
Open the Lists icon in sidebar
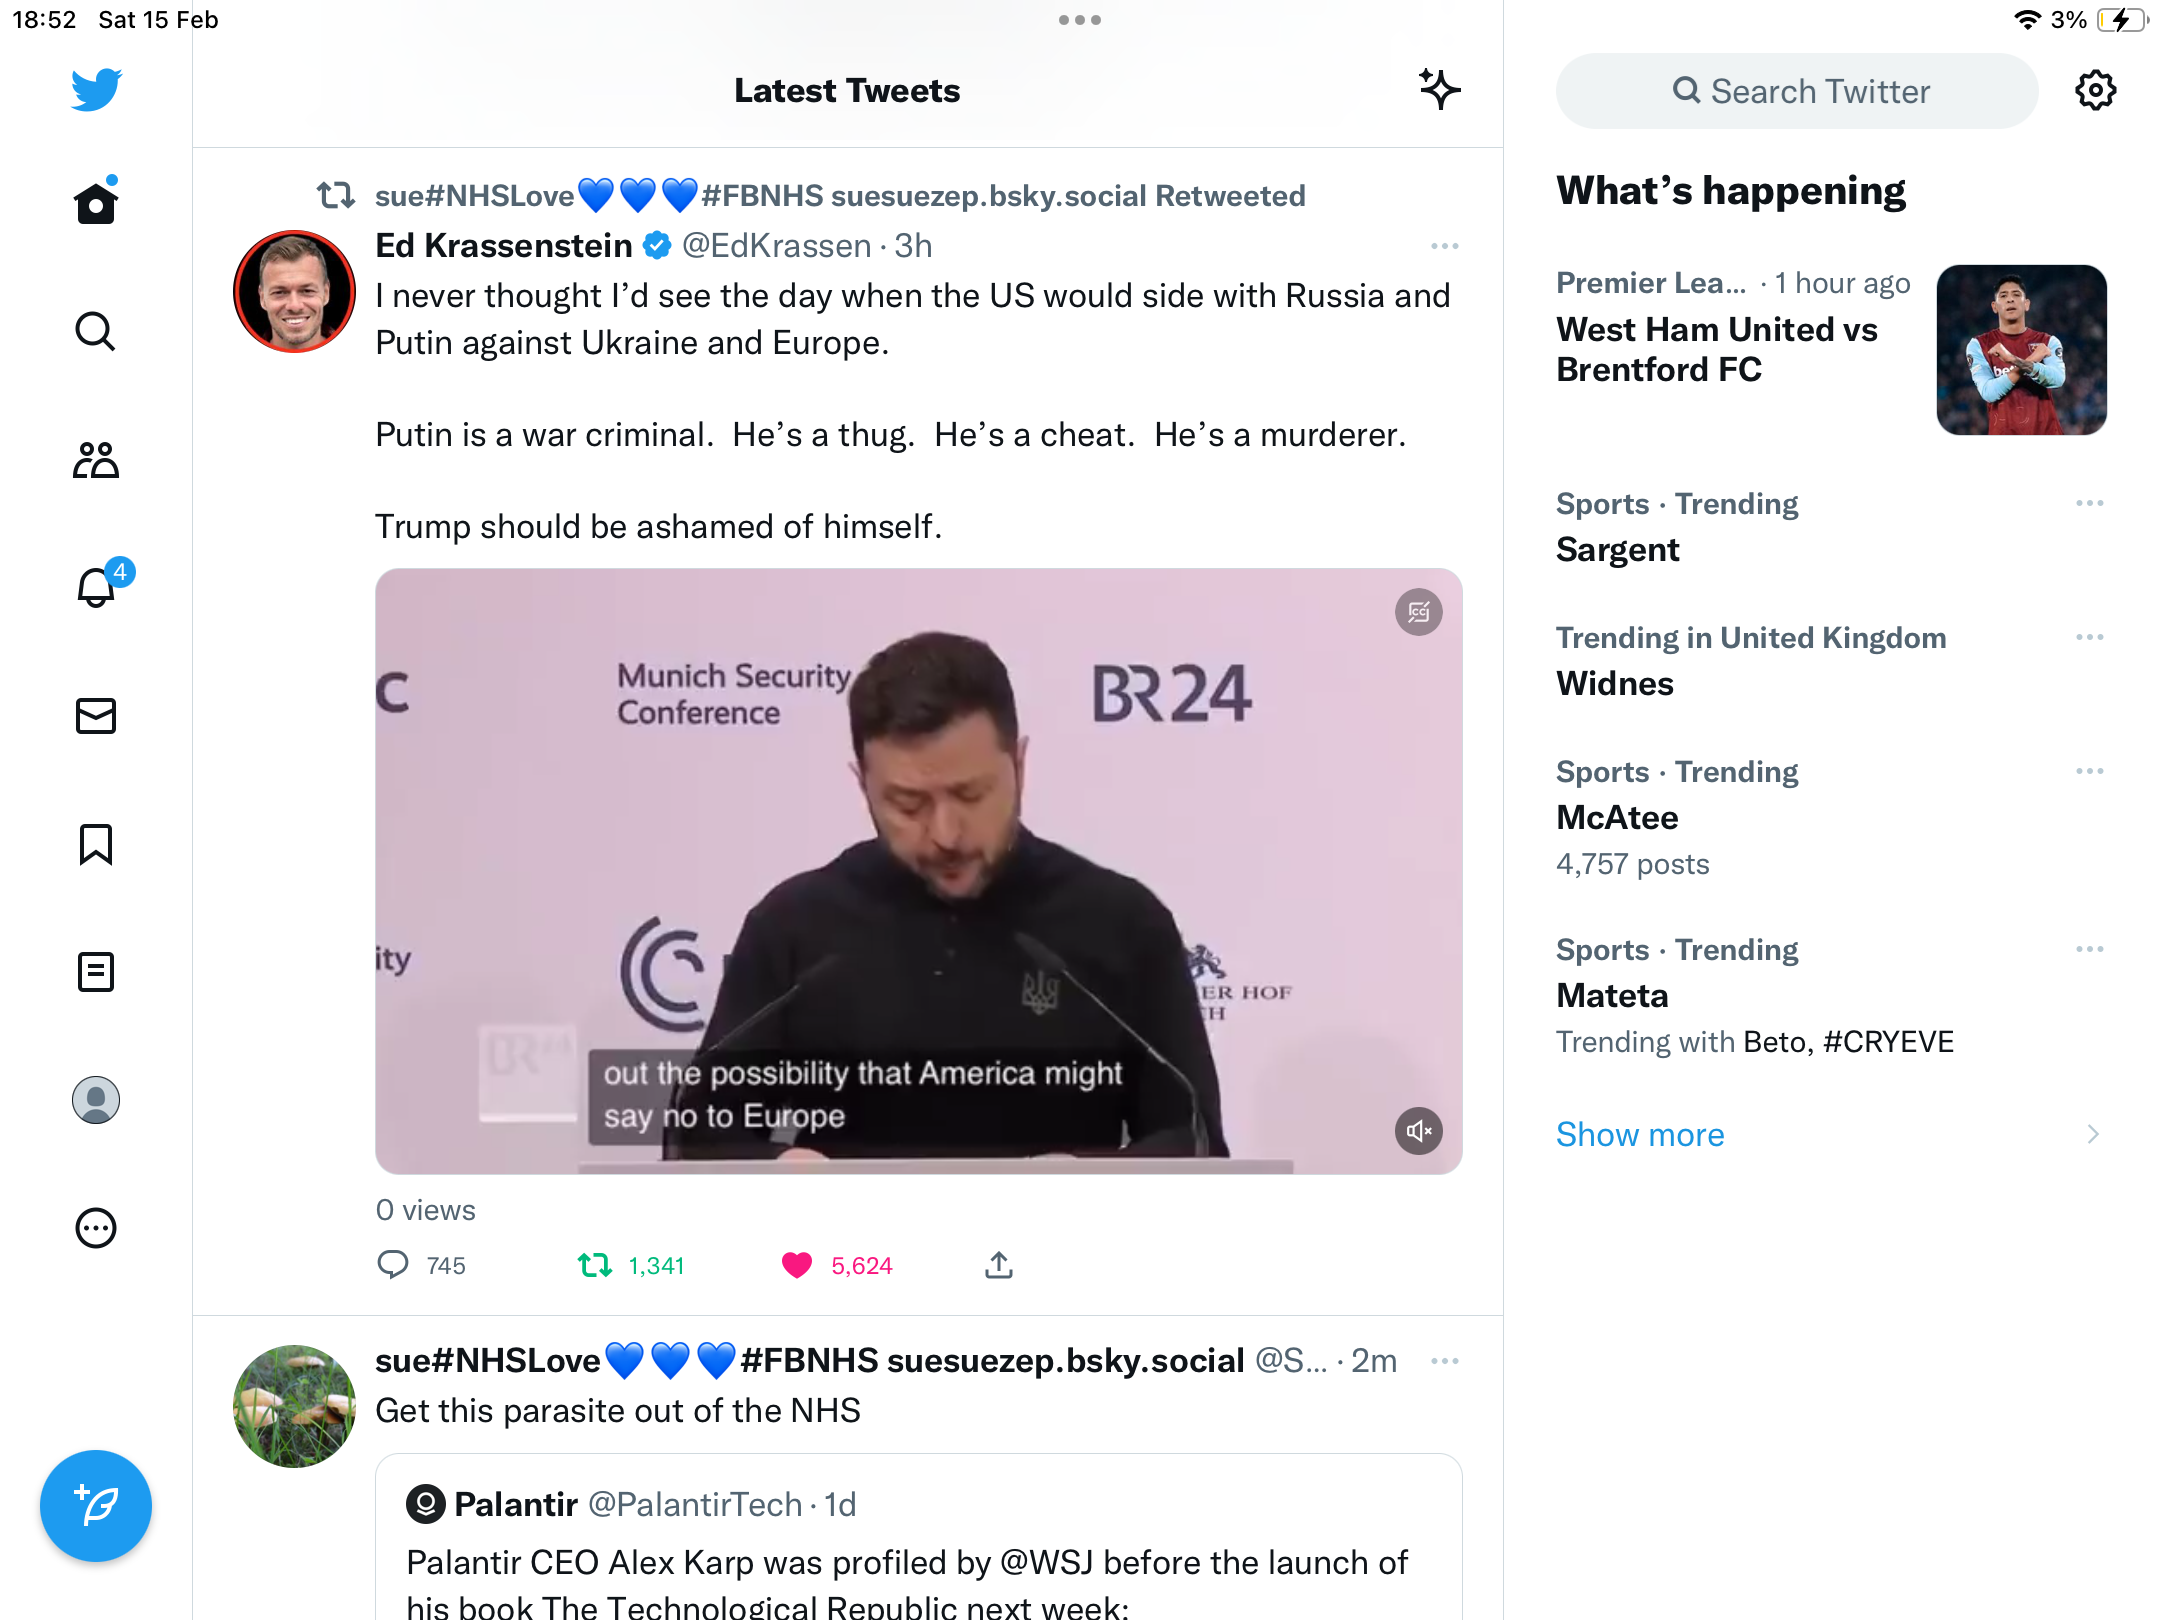click(x=96, y=972)
